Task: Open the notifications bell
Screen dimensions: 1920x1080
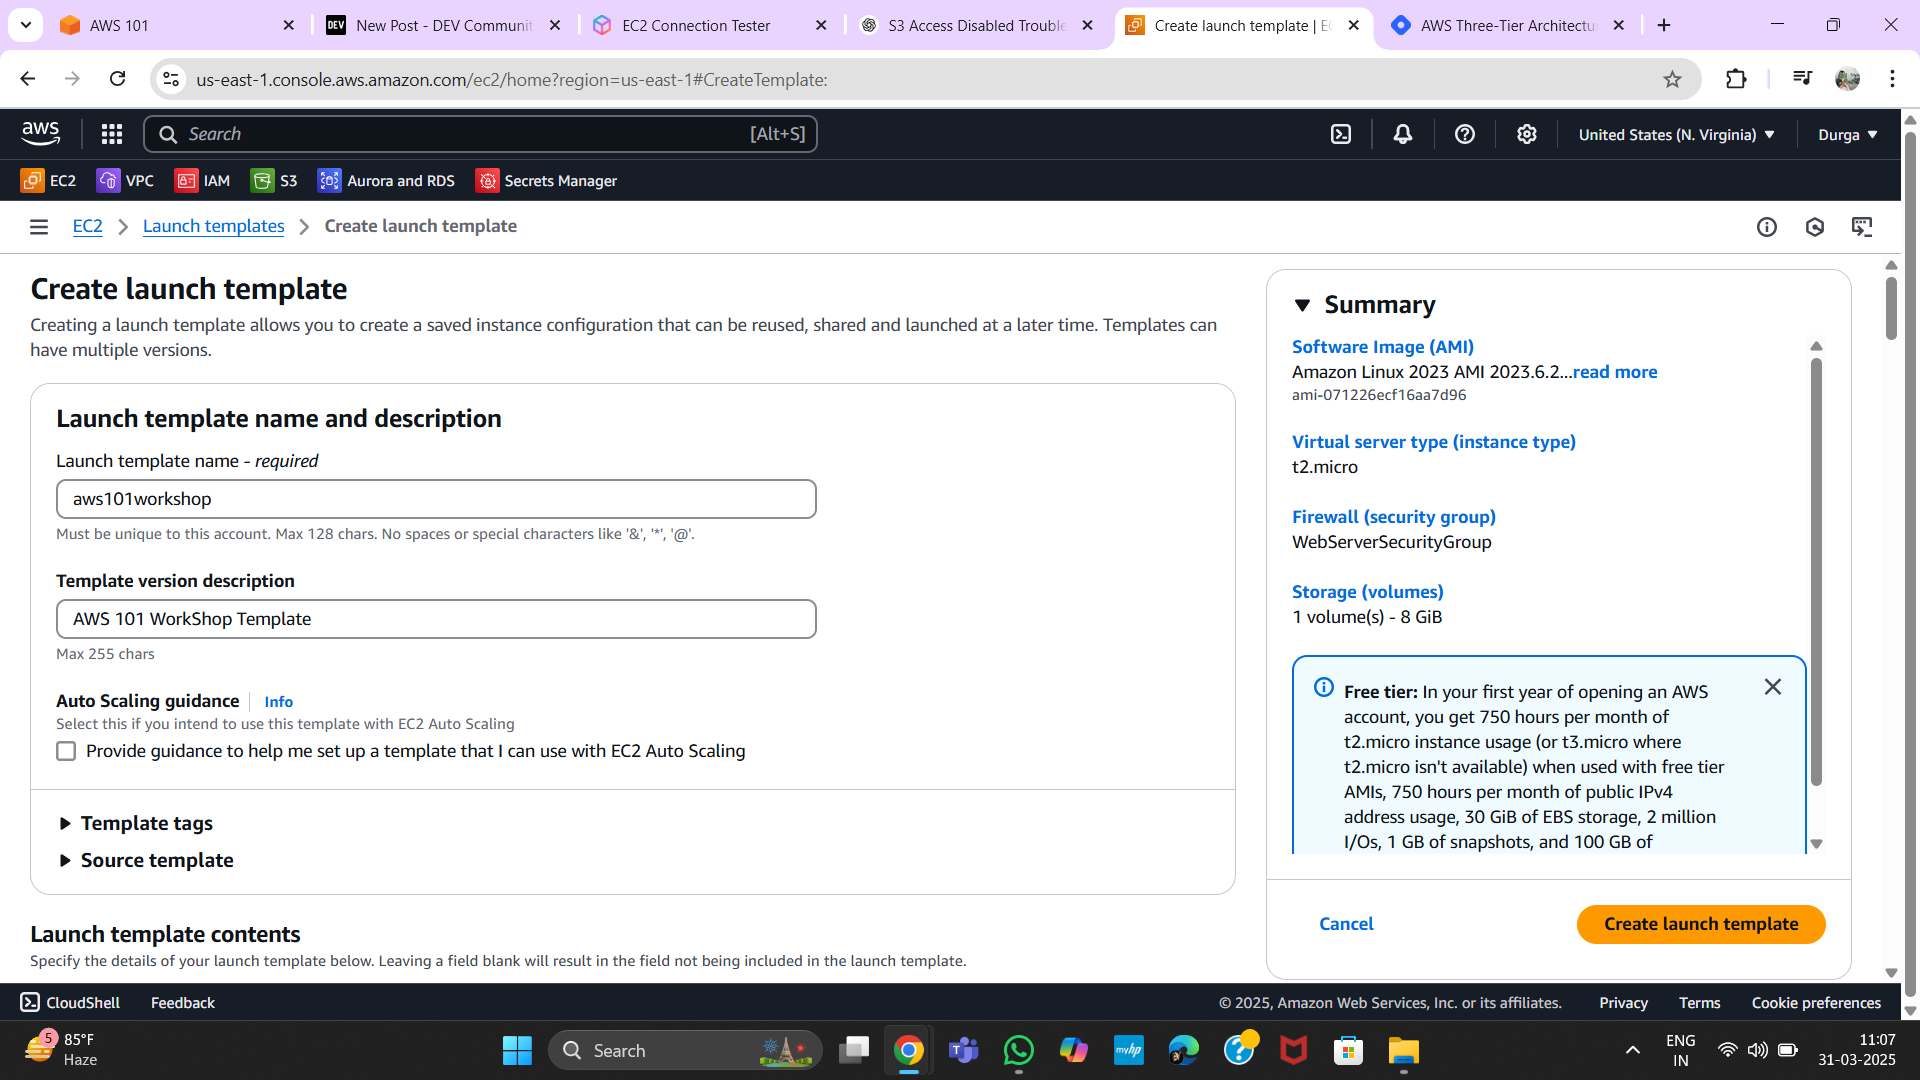Action: (x=1403, y=134)
